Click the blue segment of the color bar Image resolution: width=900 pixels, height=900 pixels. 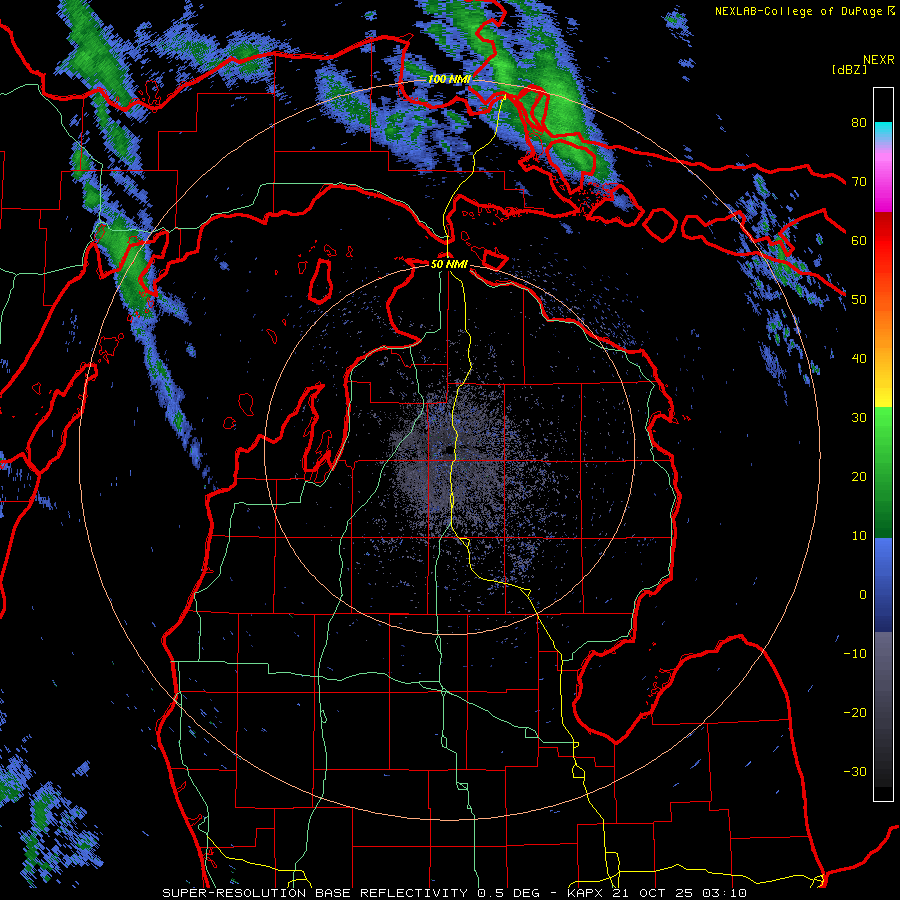[x=883, y=585]
